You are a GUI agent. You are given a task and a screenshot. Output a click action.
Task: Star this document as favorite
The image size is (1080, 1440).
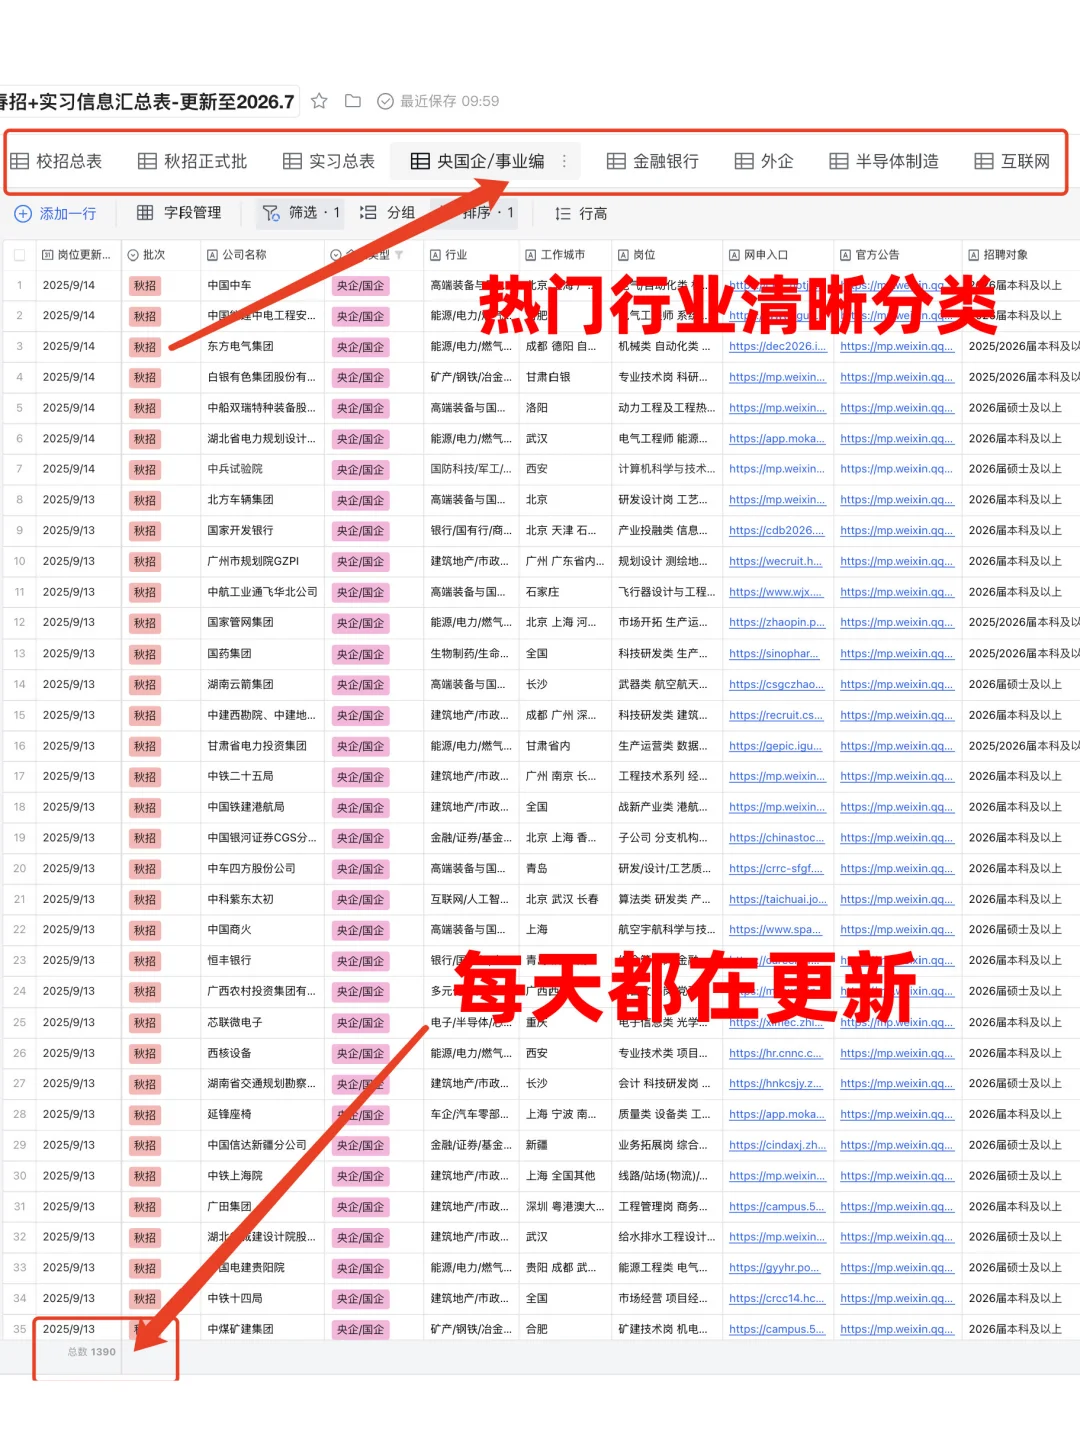tap(319, 101)
